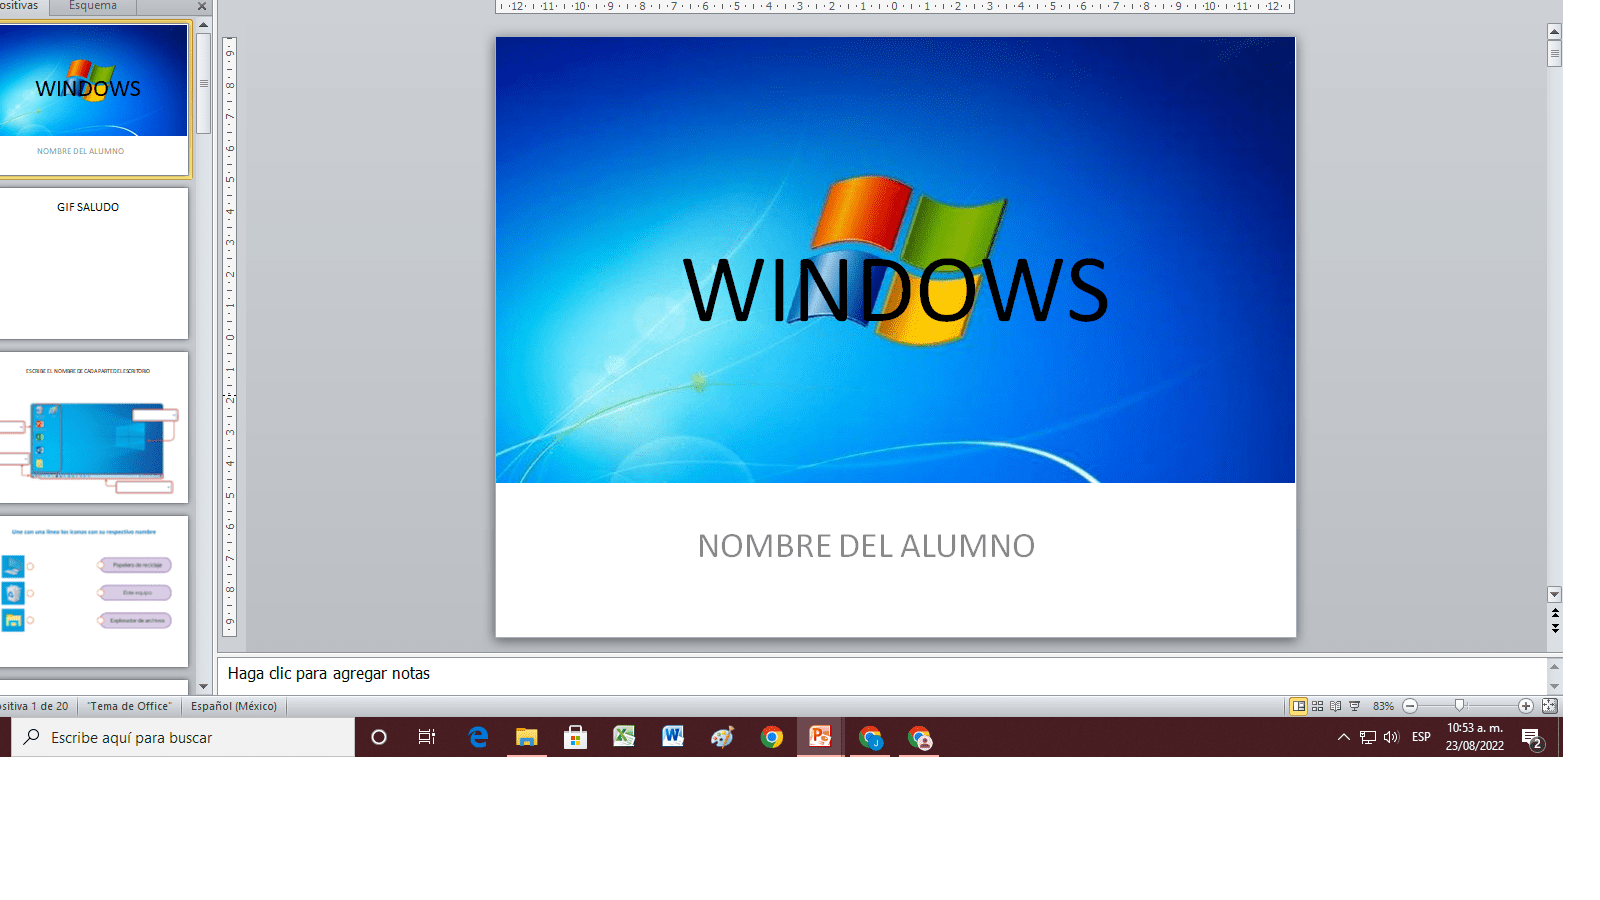
Task: Open network status tray icon
Action: pos(1368,737)
